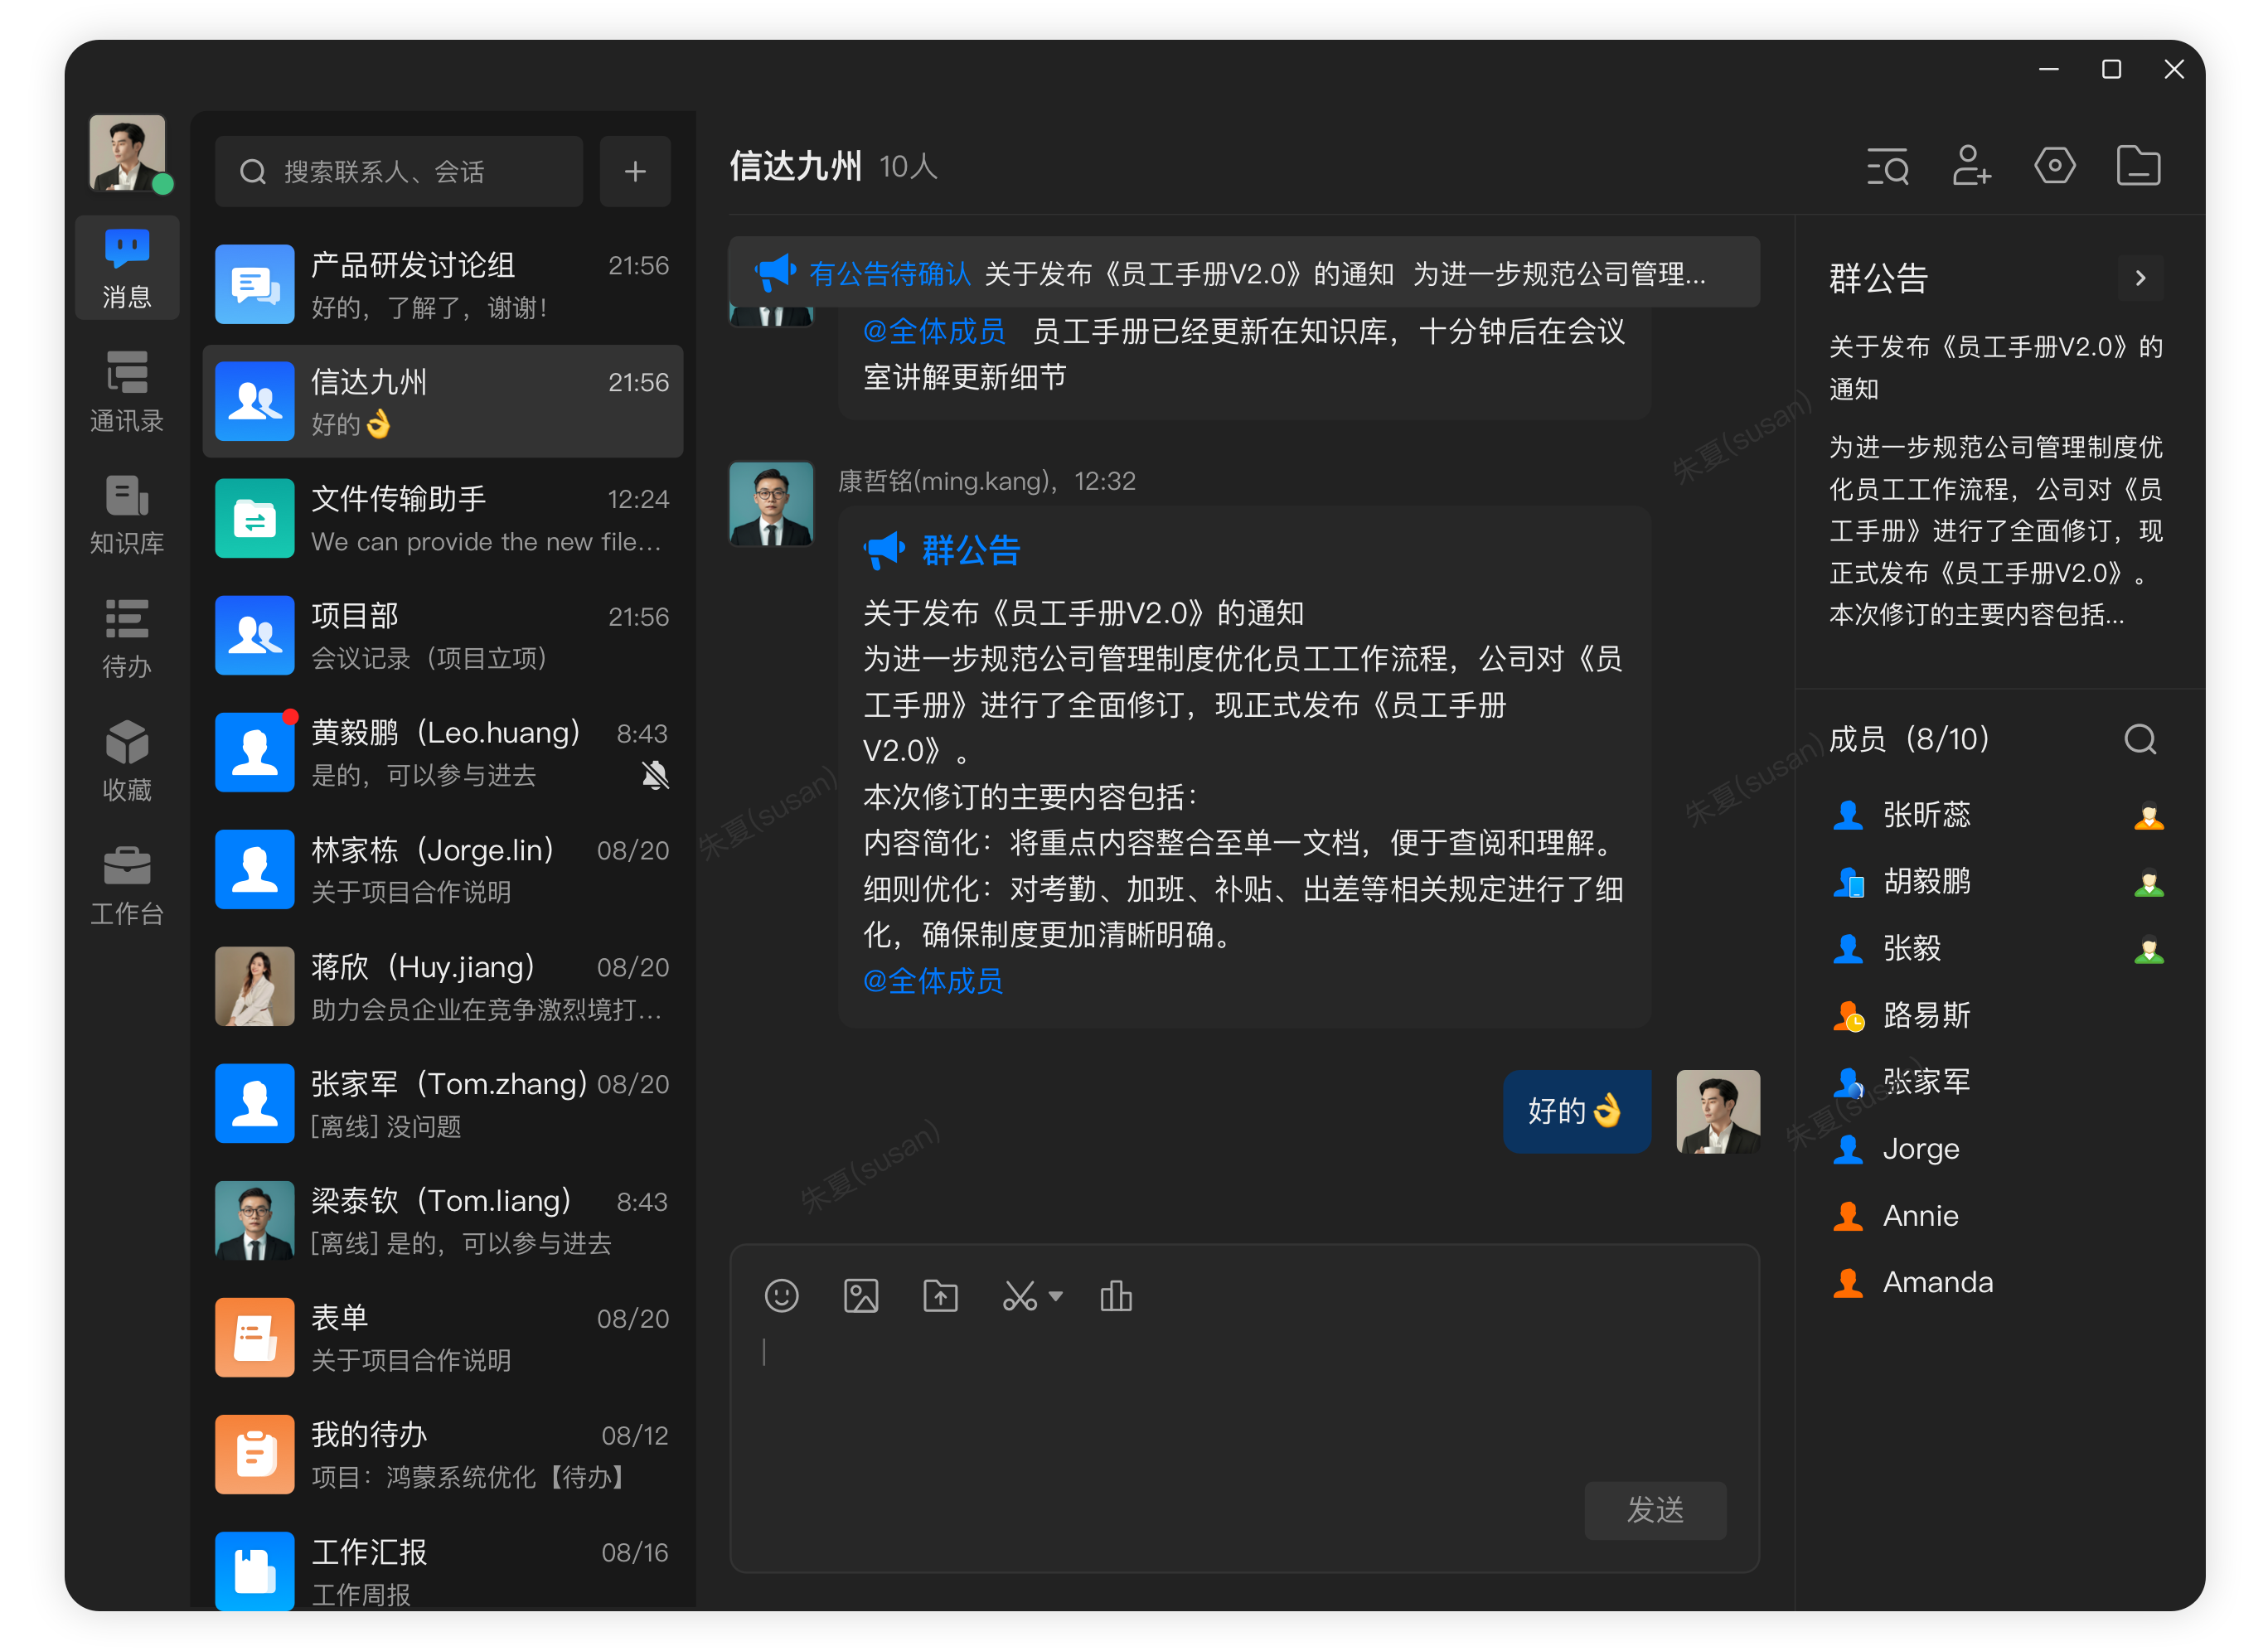2268x1651 pixels.
Task: Search members with the magnifier in member panel
Action: 2141,739
